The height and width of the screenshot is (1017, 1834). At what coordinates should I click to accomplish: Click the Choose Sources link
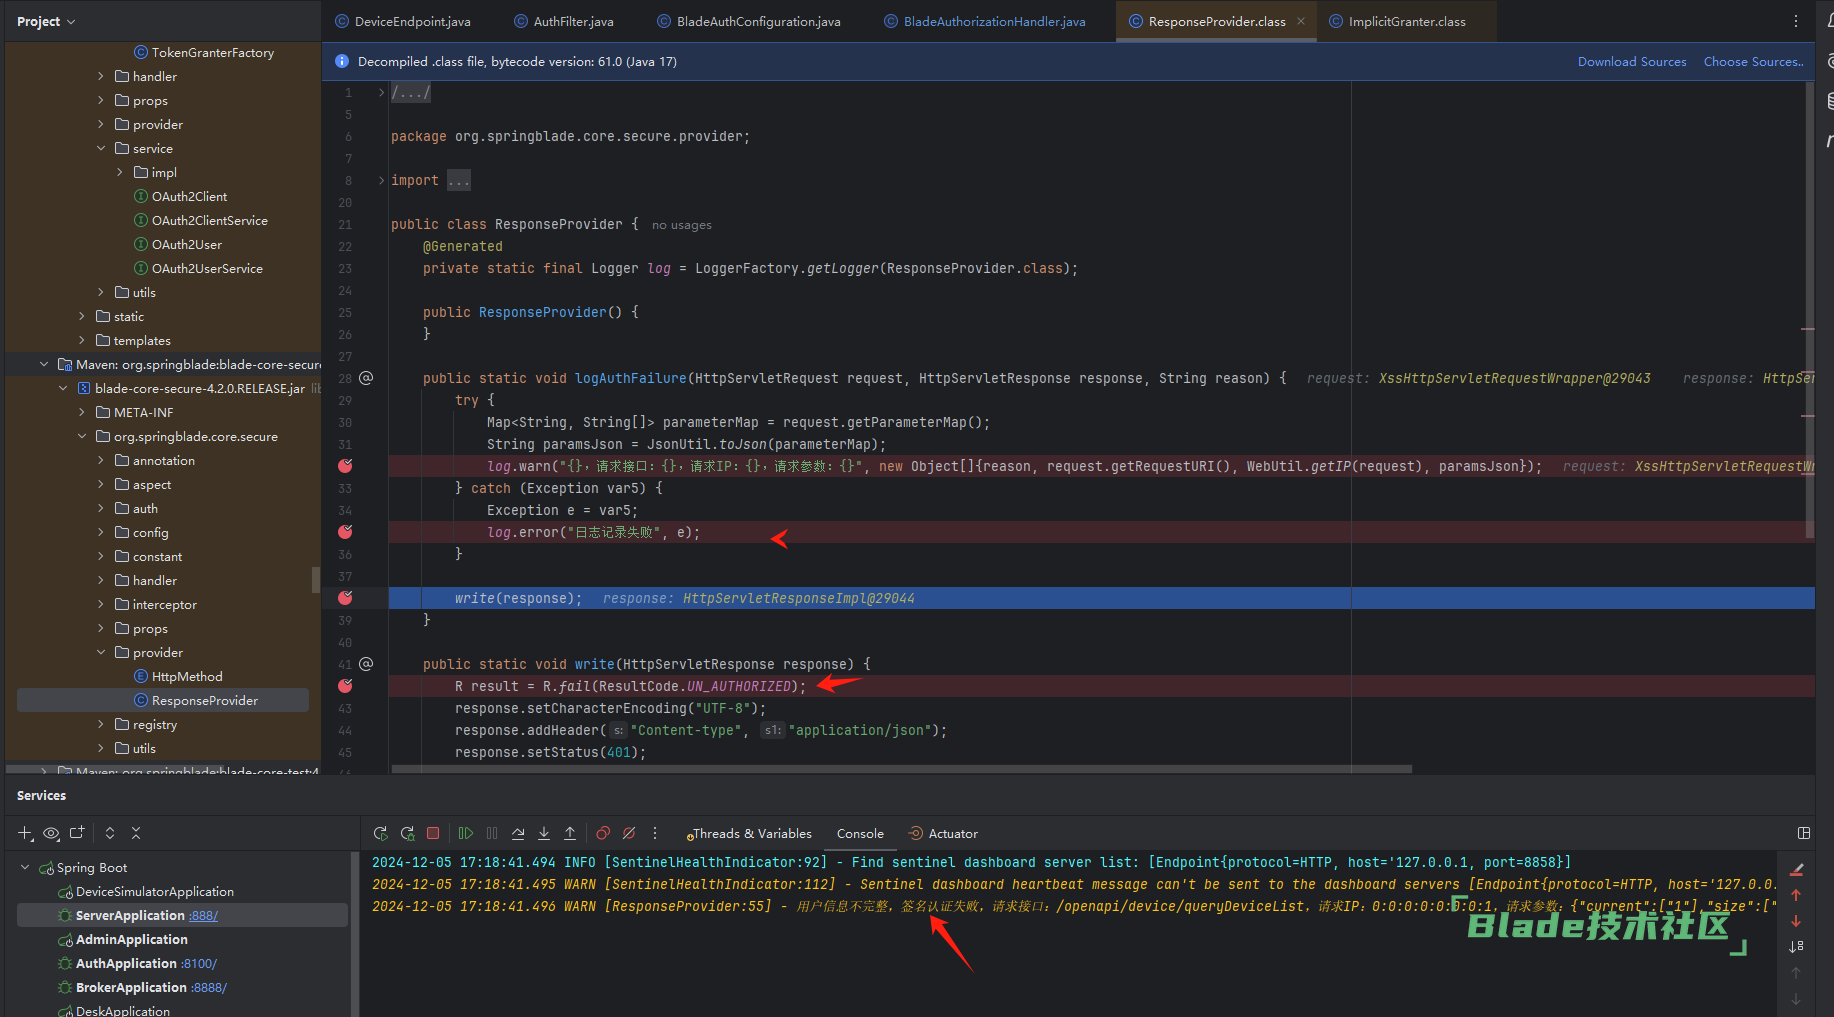pyautogui.click(x=1754, y=62)
